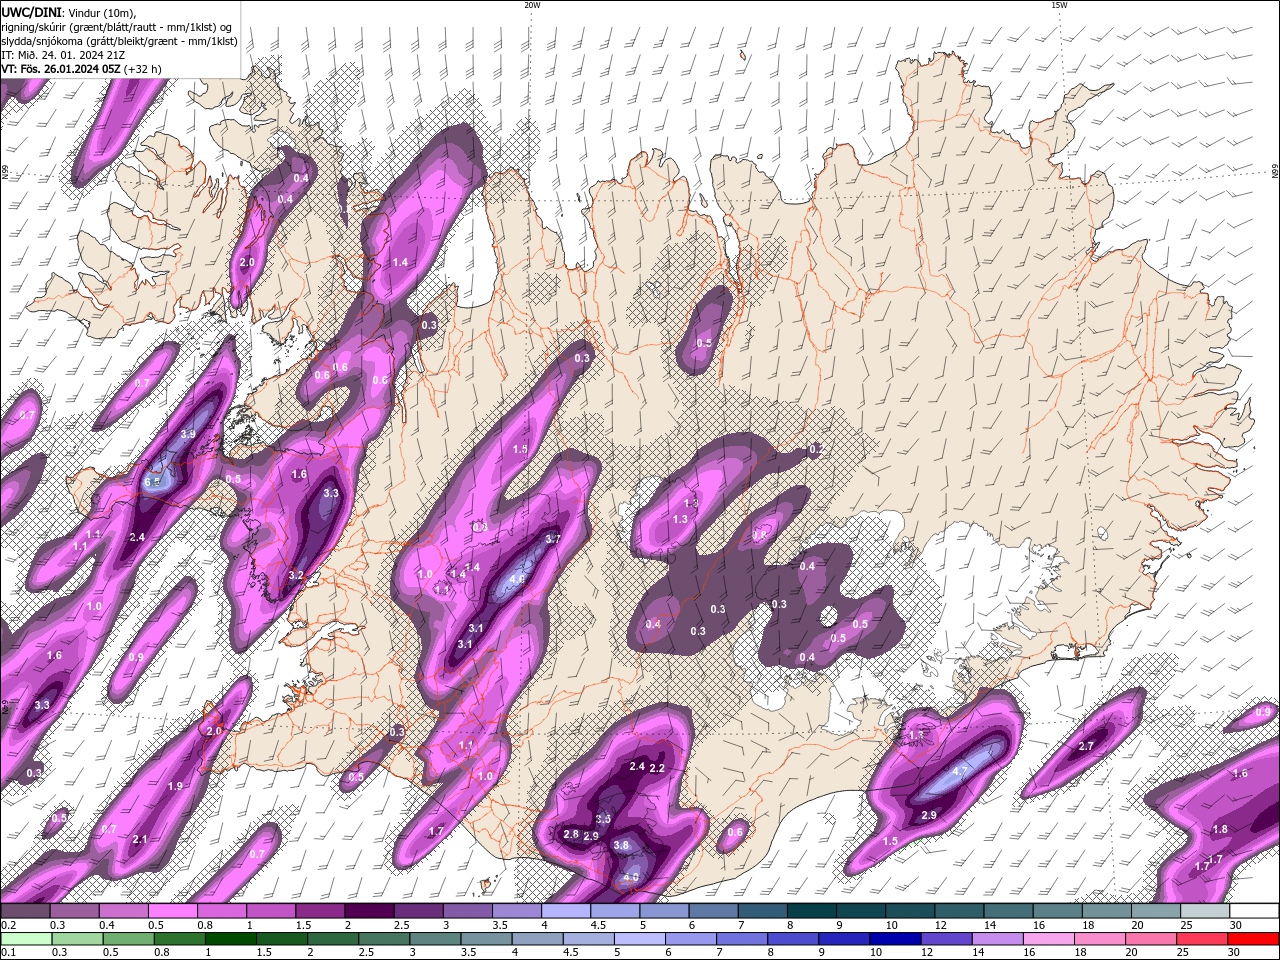The height and width of the screenshot is (960, 1280).
Task: Click the 12 tick label on the snow scale
Action: point(940,925)
